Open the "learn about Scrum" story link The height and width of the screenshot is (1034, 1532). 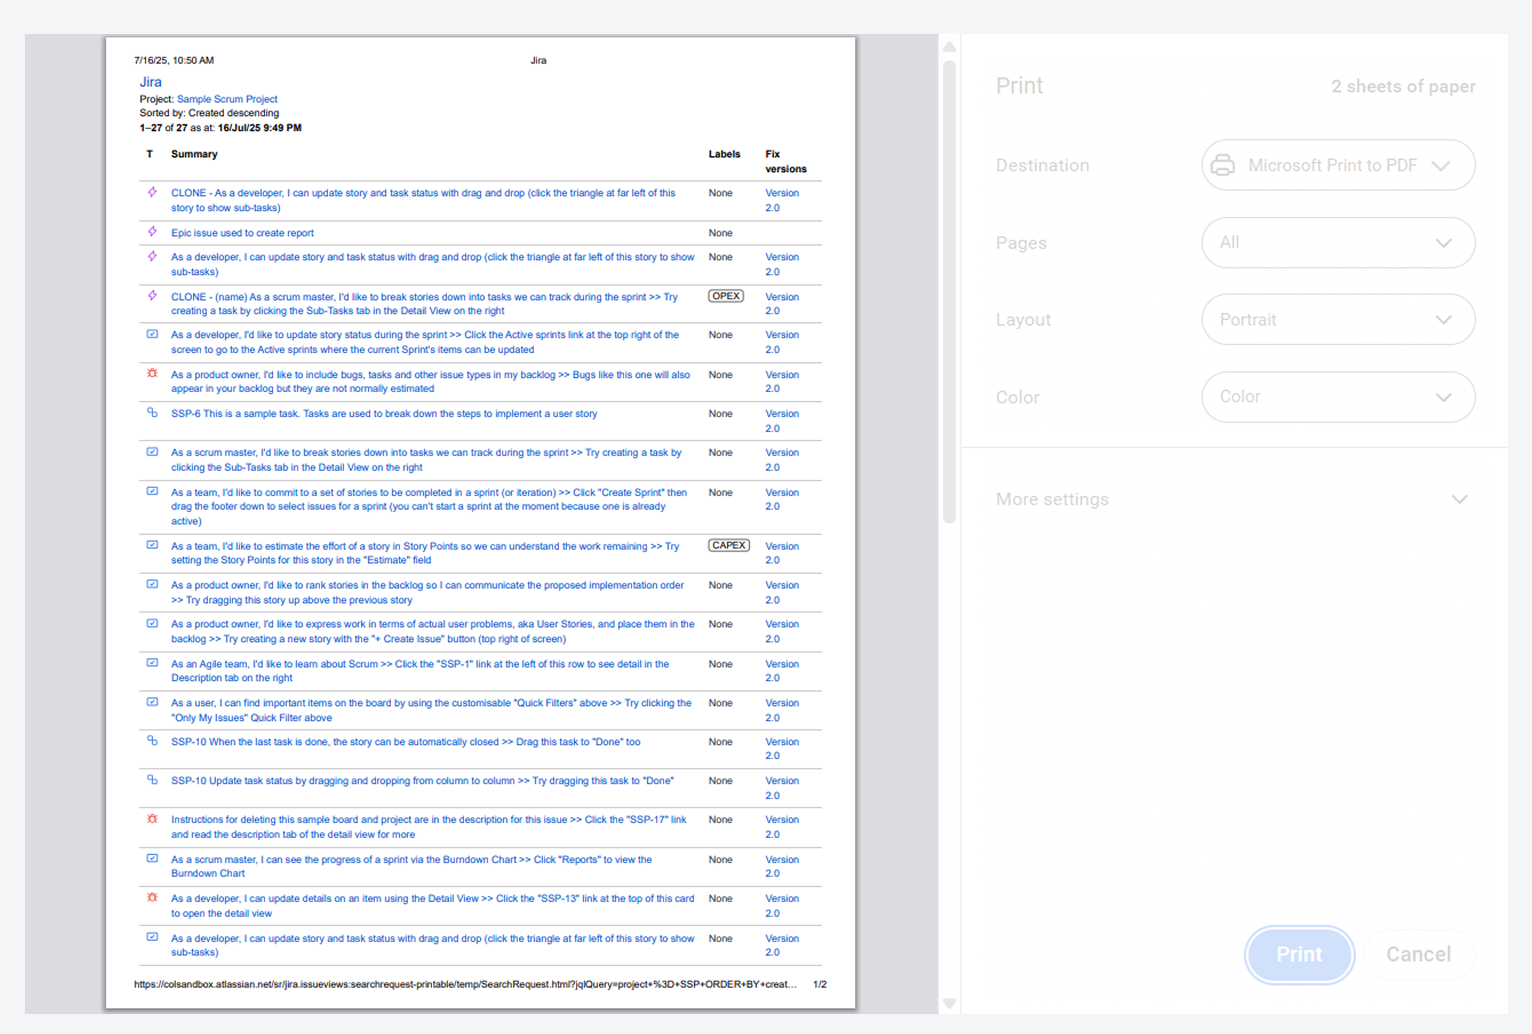point(420,671)
